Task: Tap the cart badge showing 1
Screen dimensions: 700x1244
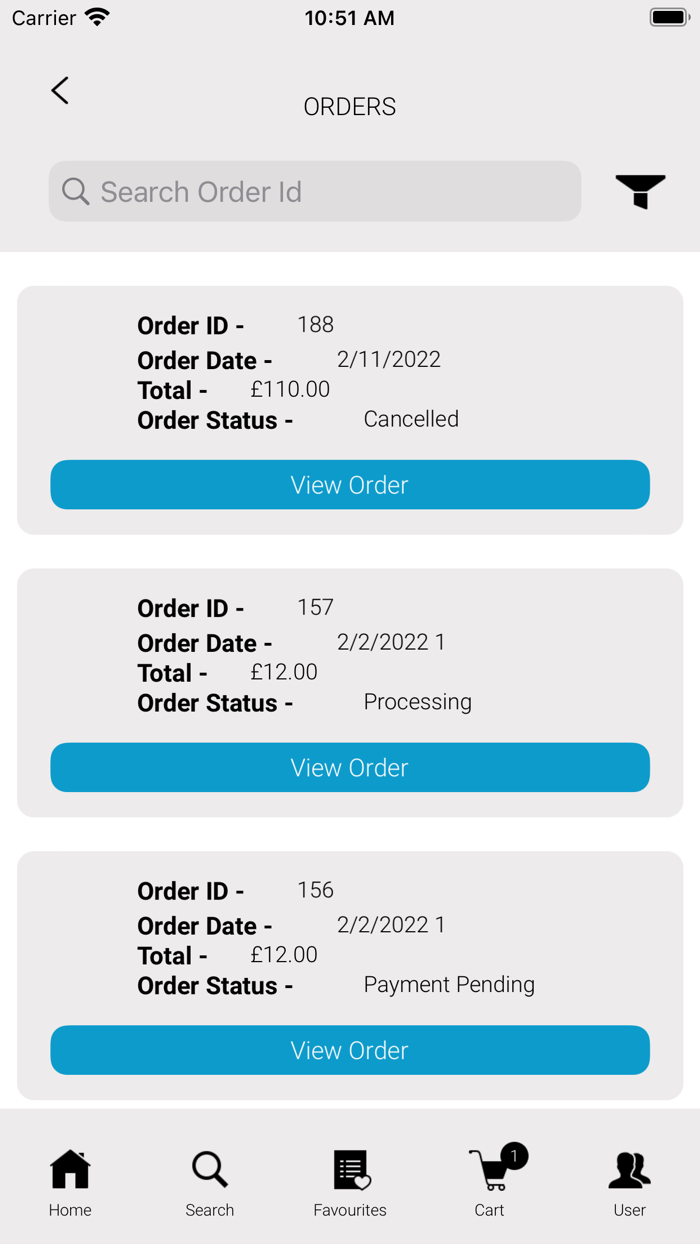Action: (513, 1156)
